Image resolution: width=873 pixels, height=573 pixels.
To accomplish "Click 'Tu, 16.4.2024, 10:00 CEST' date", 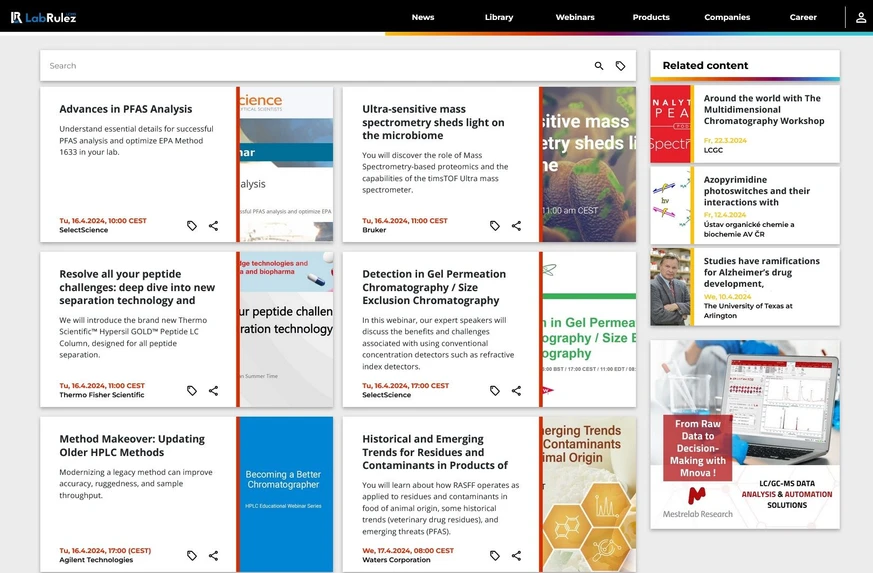I will [x=103, y=221].
